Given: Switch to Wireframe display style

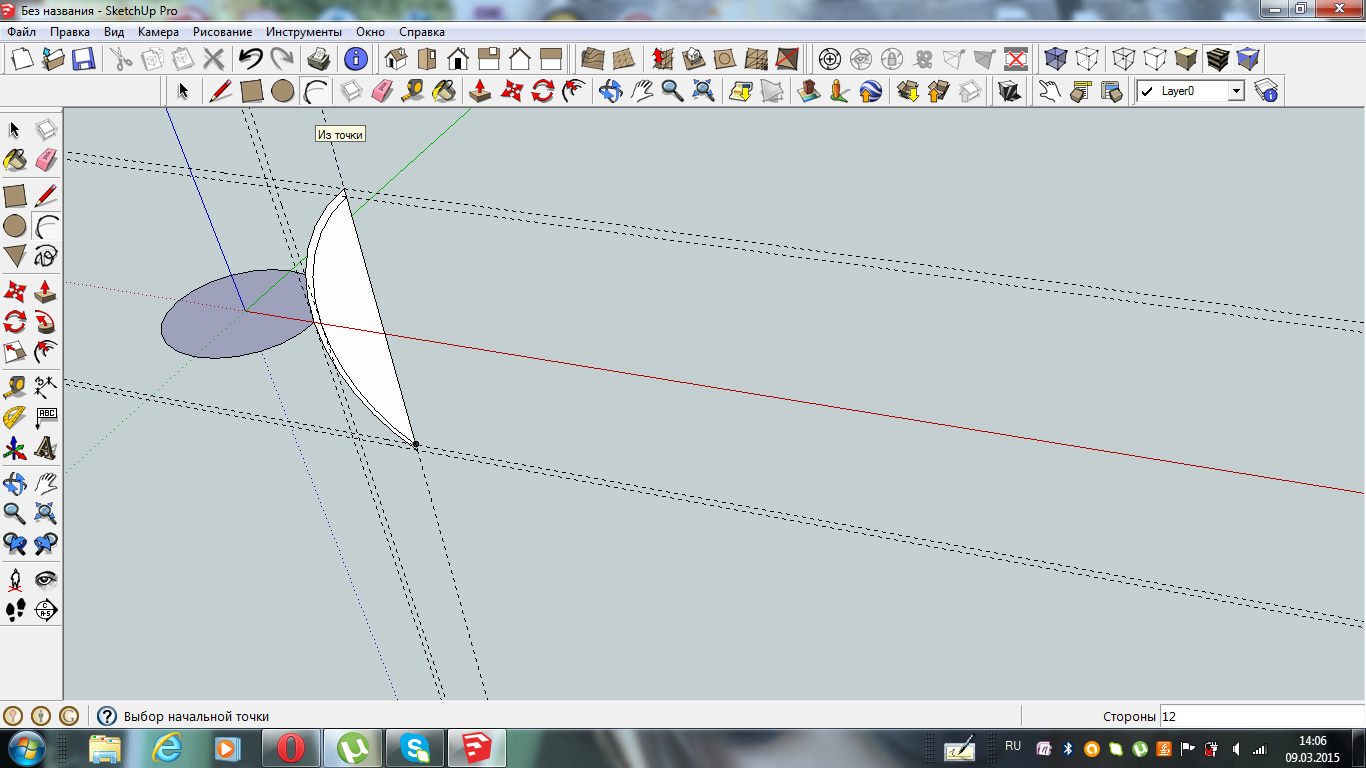Looking at the screenshot, I should pos(1124,58).
